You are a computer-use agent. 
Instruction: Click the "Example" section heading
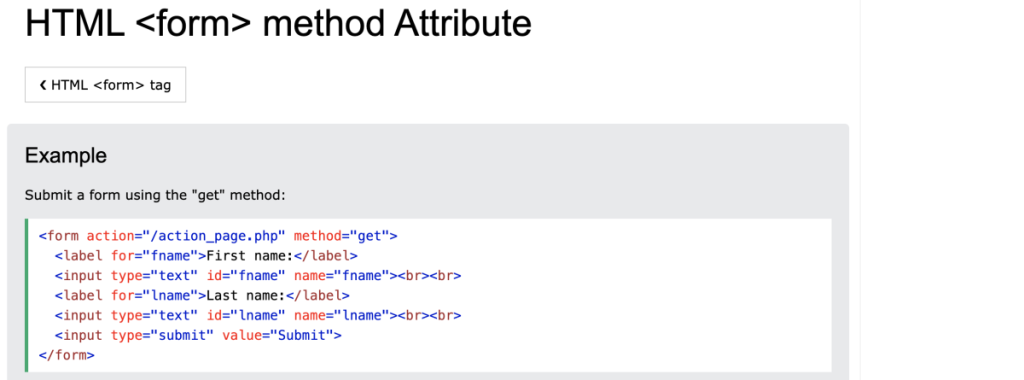click(65, 156)
